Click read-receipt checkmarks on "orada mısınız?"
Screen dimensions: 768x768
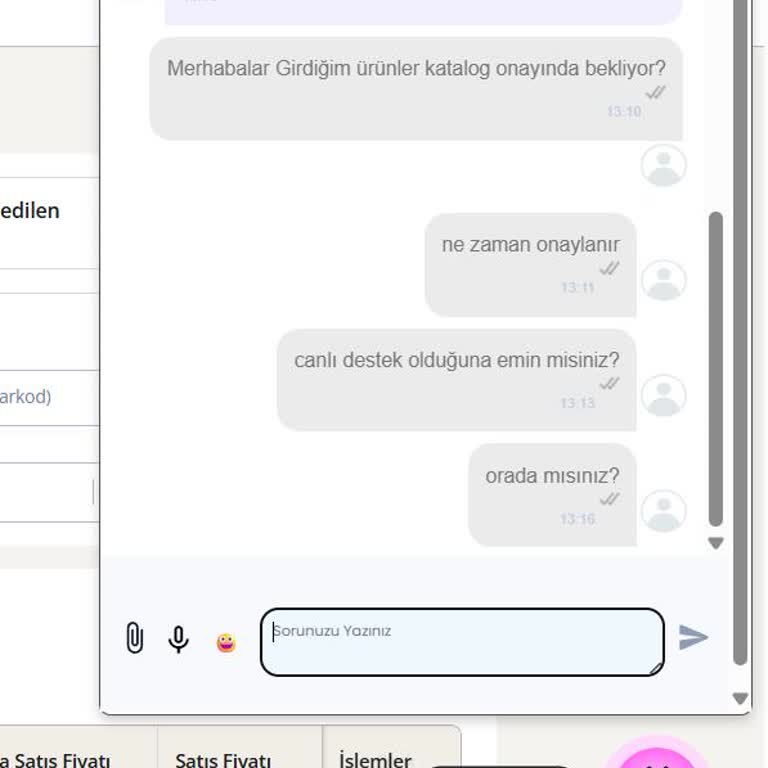point(609,499)
